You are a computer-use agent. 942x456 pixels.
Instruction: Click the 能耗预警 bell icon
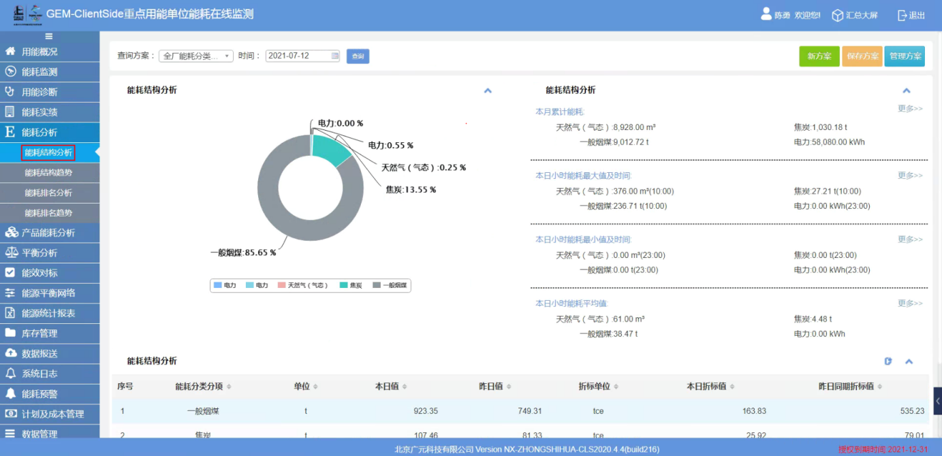click(10, 394)
